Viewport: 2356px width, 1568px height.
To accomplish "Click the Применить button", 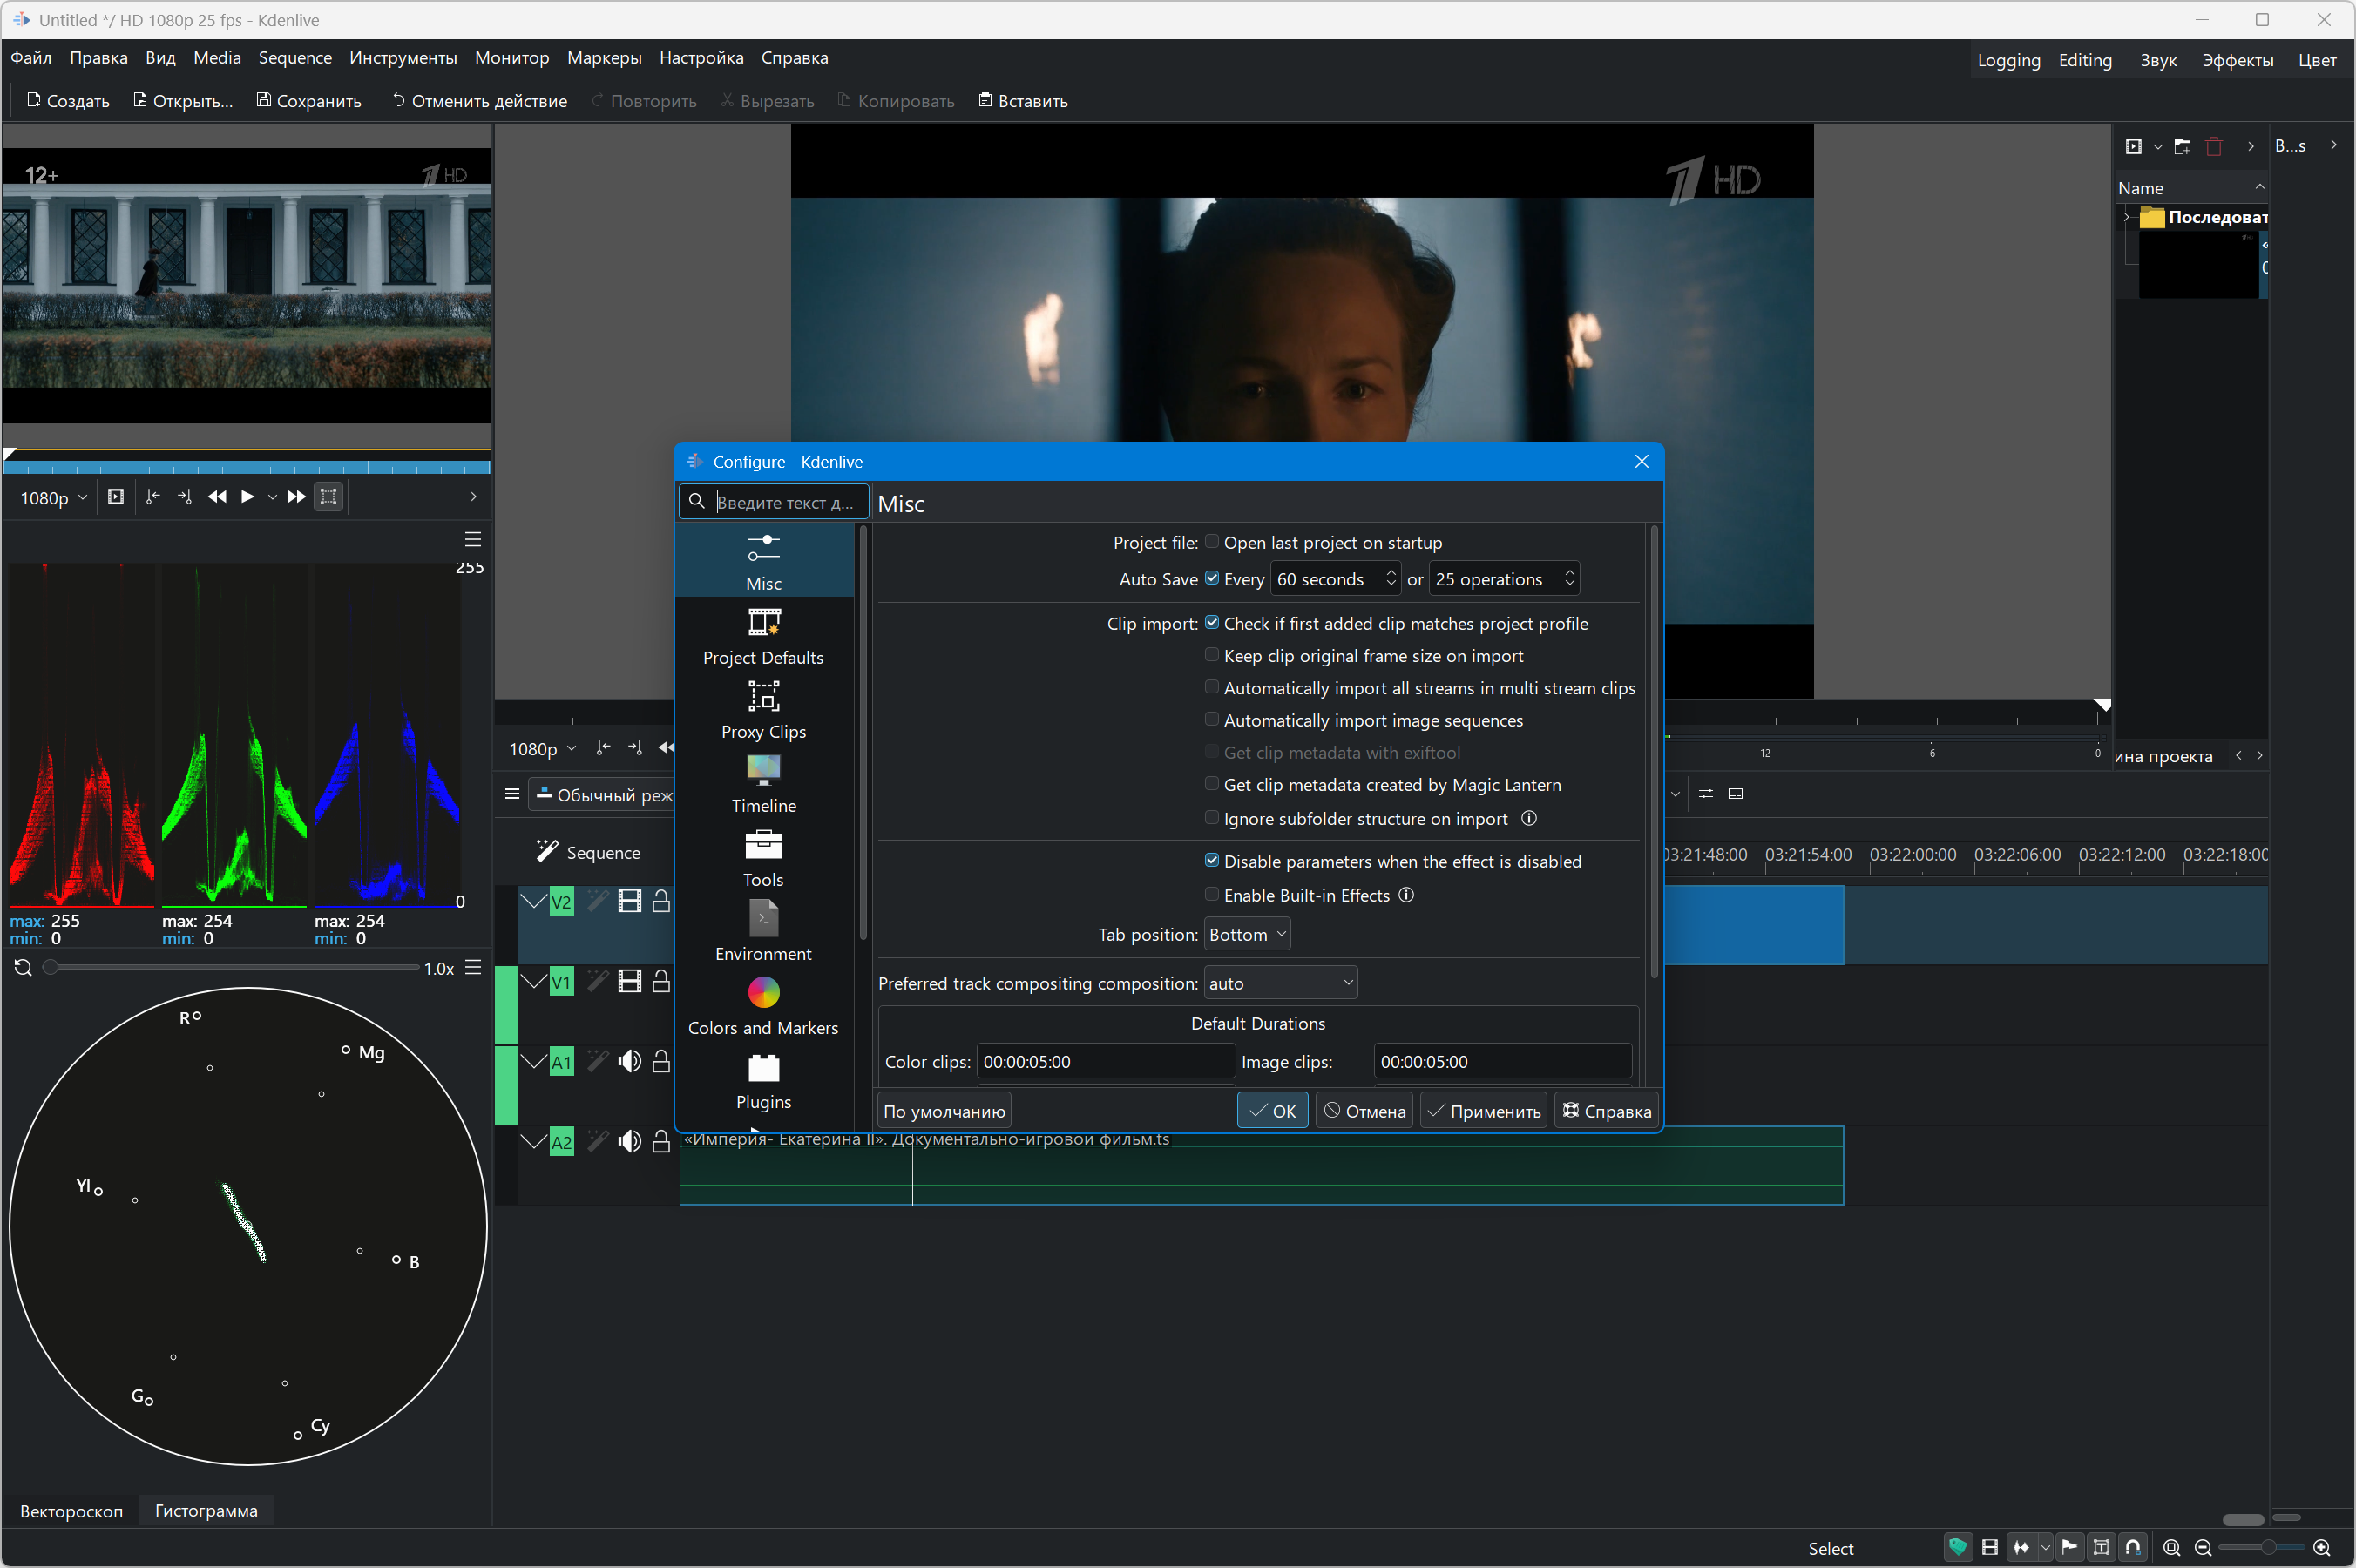I will click(x=1484, y=1111).
